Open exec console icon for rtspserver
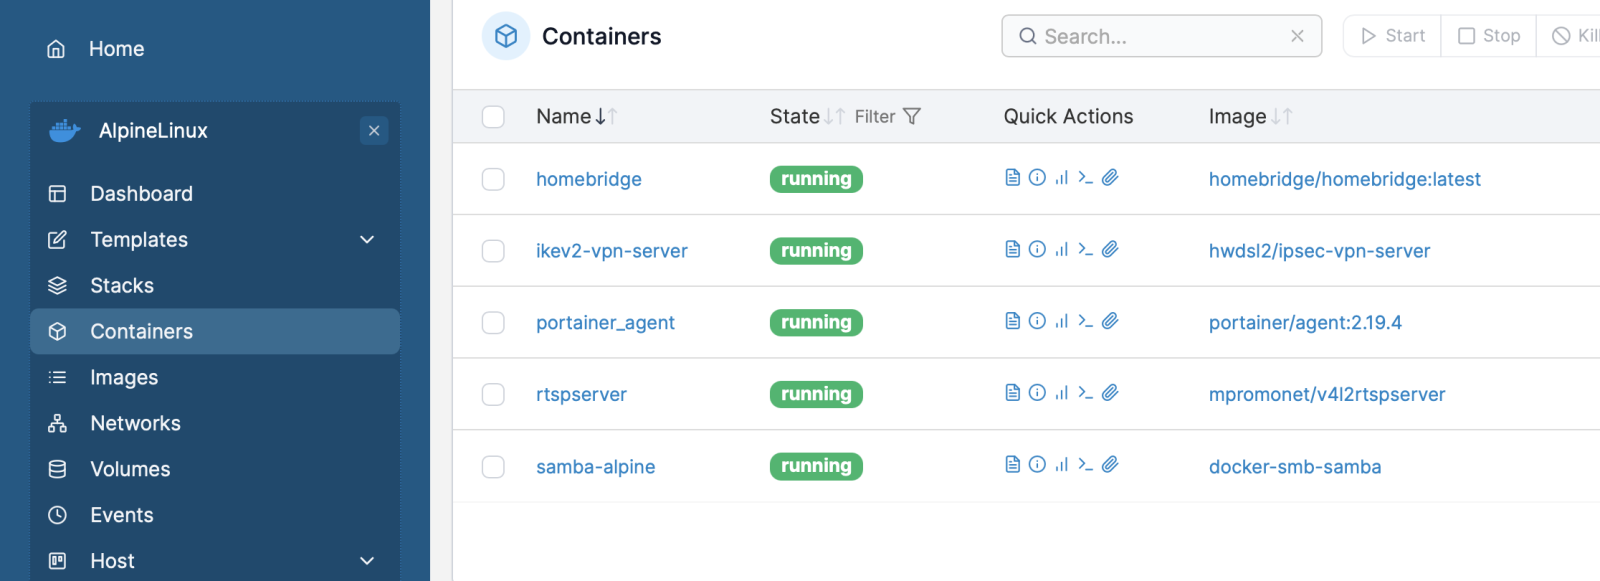Image resolution: width=1600 pixels, height=581 pixels. click(x=1085, y=393)
